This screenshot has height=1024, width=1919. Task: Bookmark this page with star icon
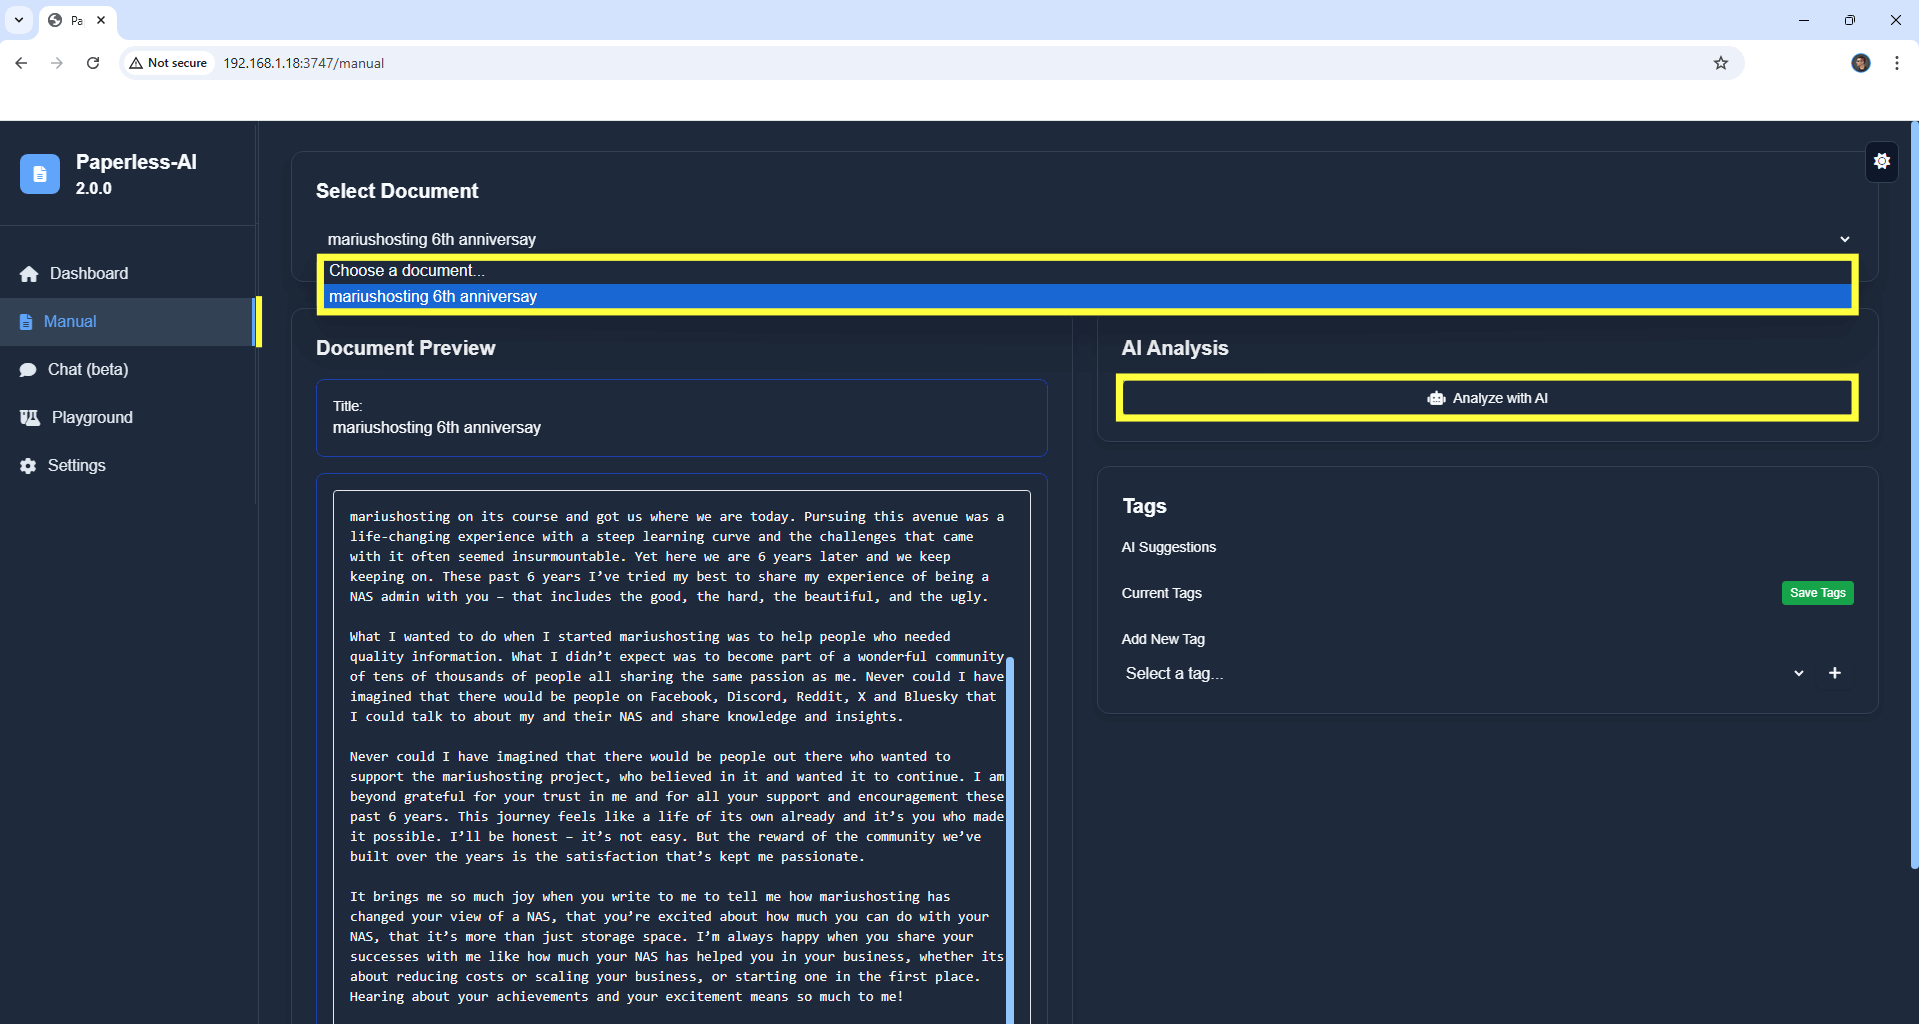(1721, 63)
